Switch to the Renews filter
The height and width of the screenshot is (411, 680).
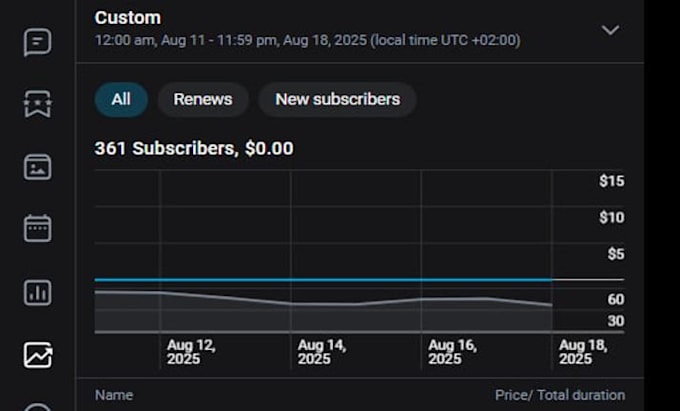click(x=203, y=99)
